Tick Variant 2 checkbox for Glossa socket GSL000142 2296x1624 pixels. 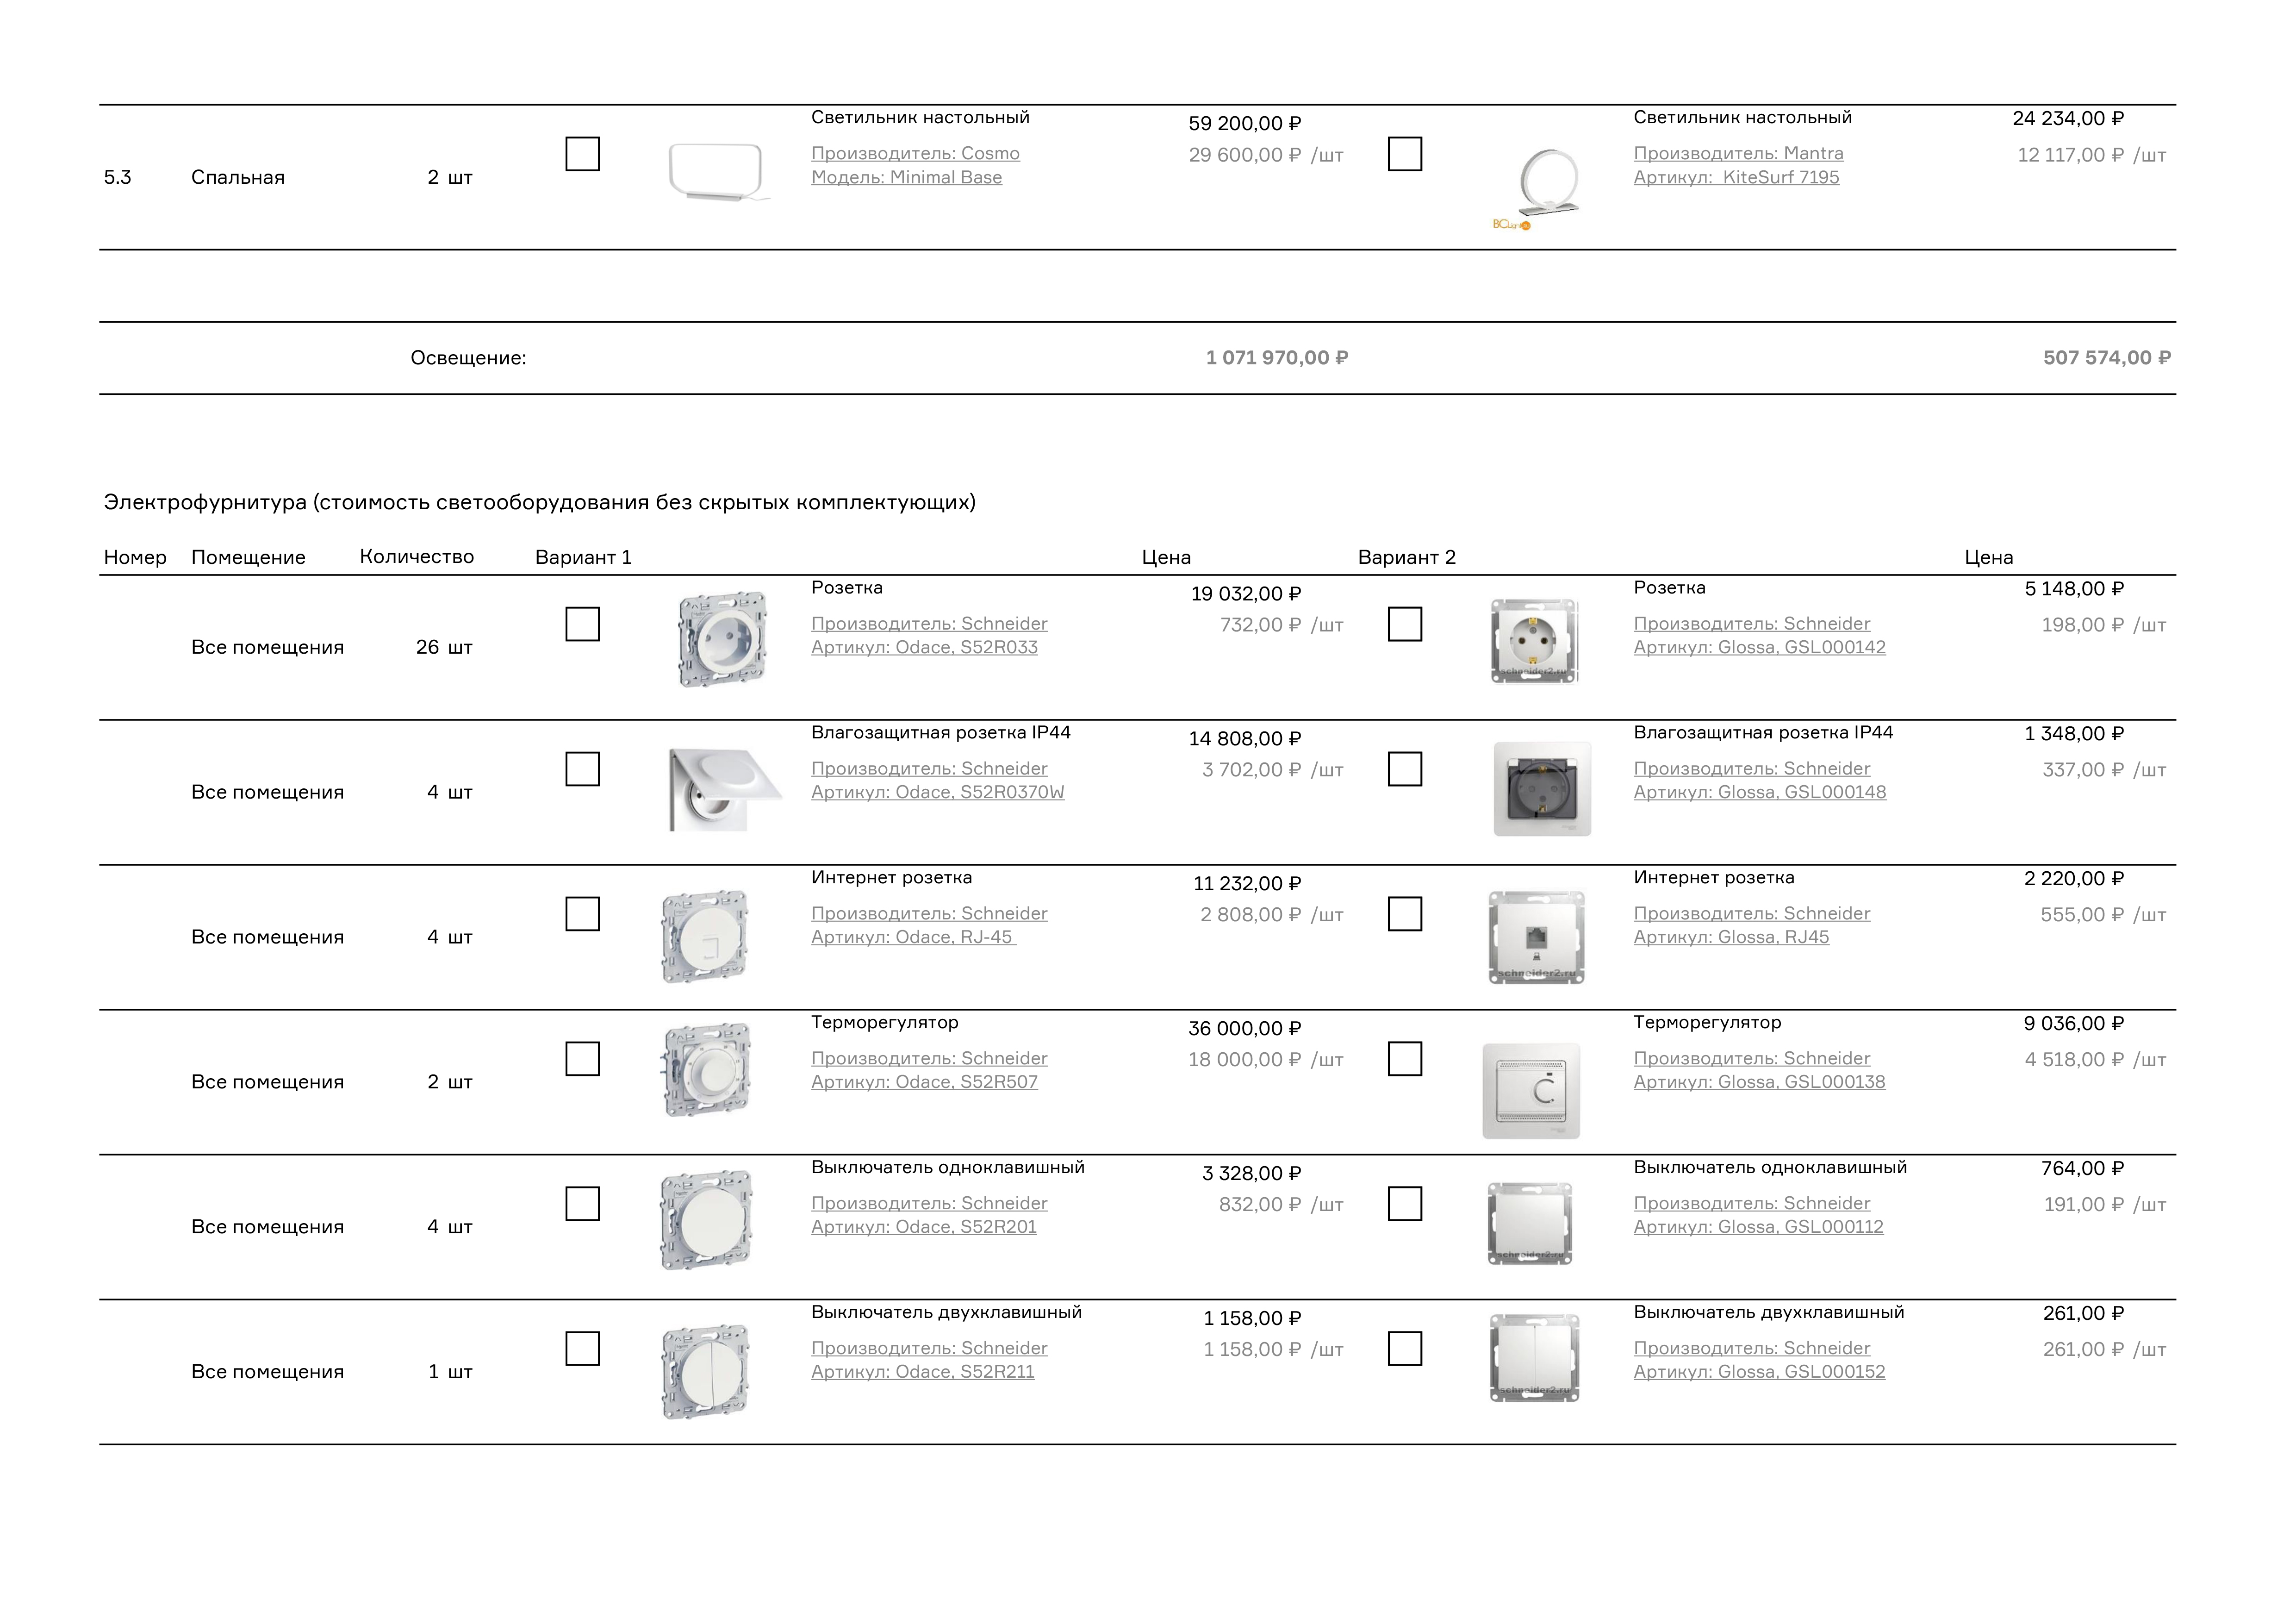pos(1404,624)
